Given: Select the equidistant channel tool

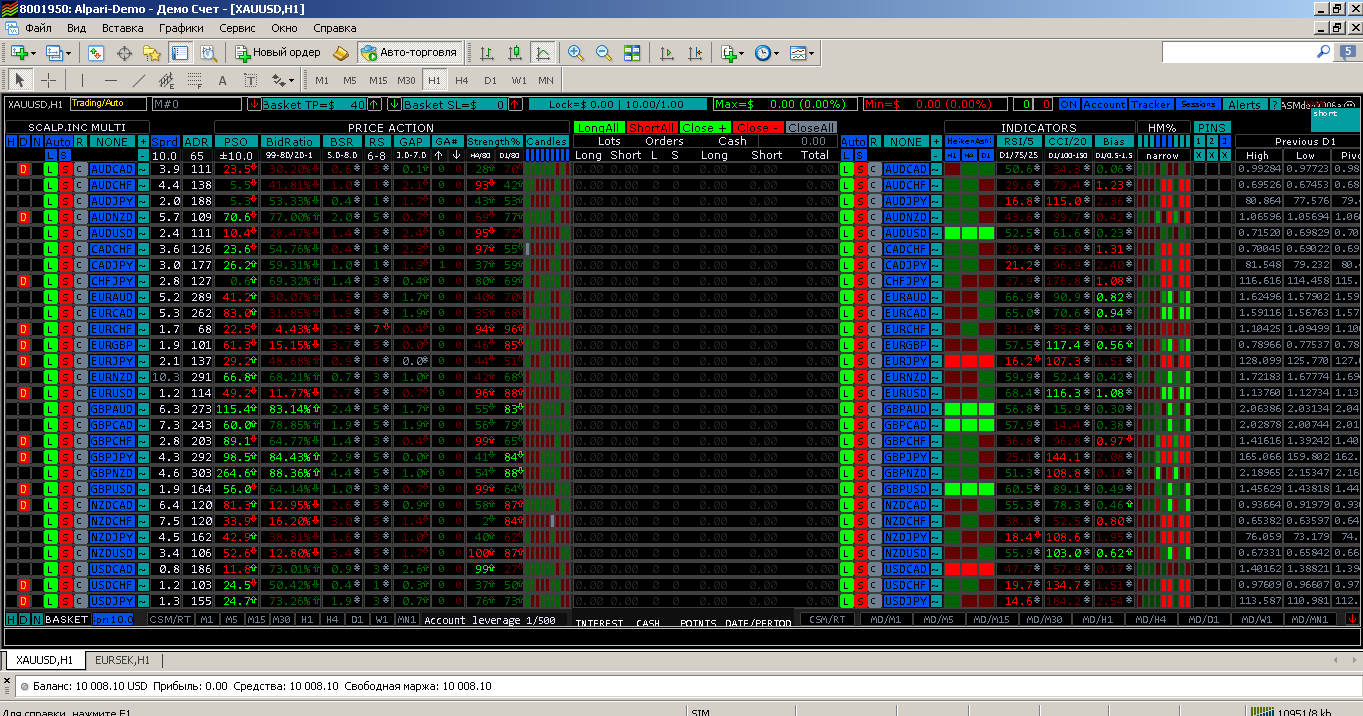Looking at the screenshot, I should click(167, 80).
